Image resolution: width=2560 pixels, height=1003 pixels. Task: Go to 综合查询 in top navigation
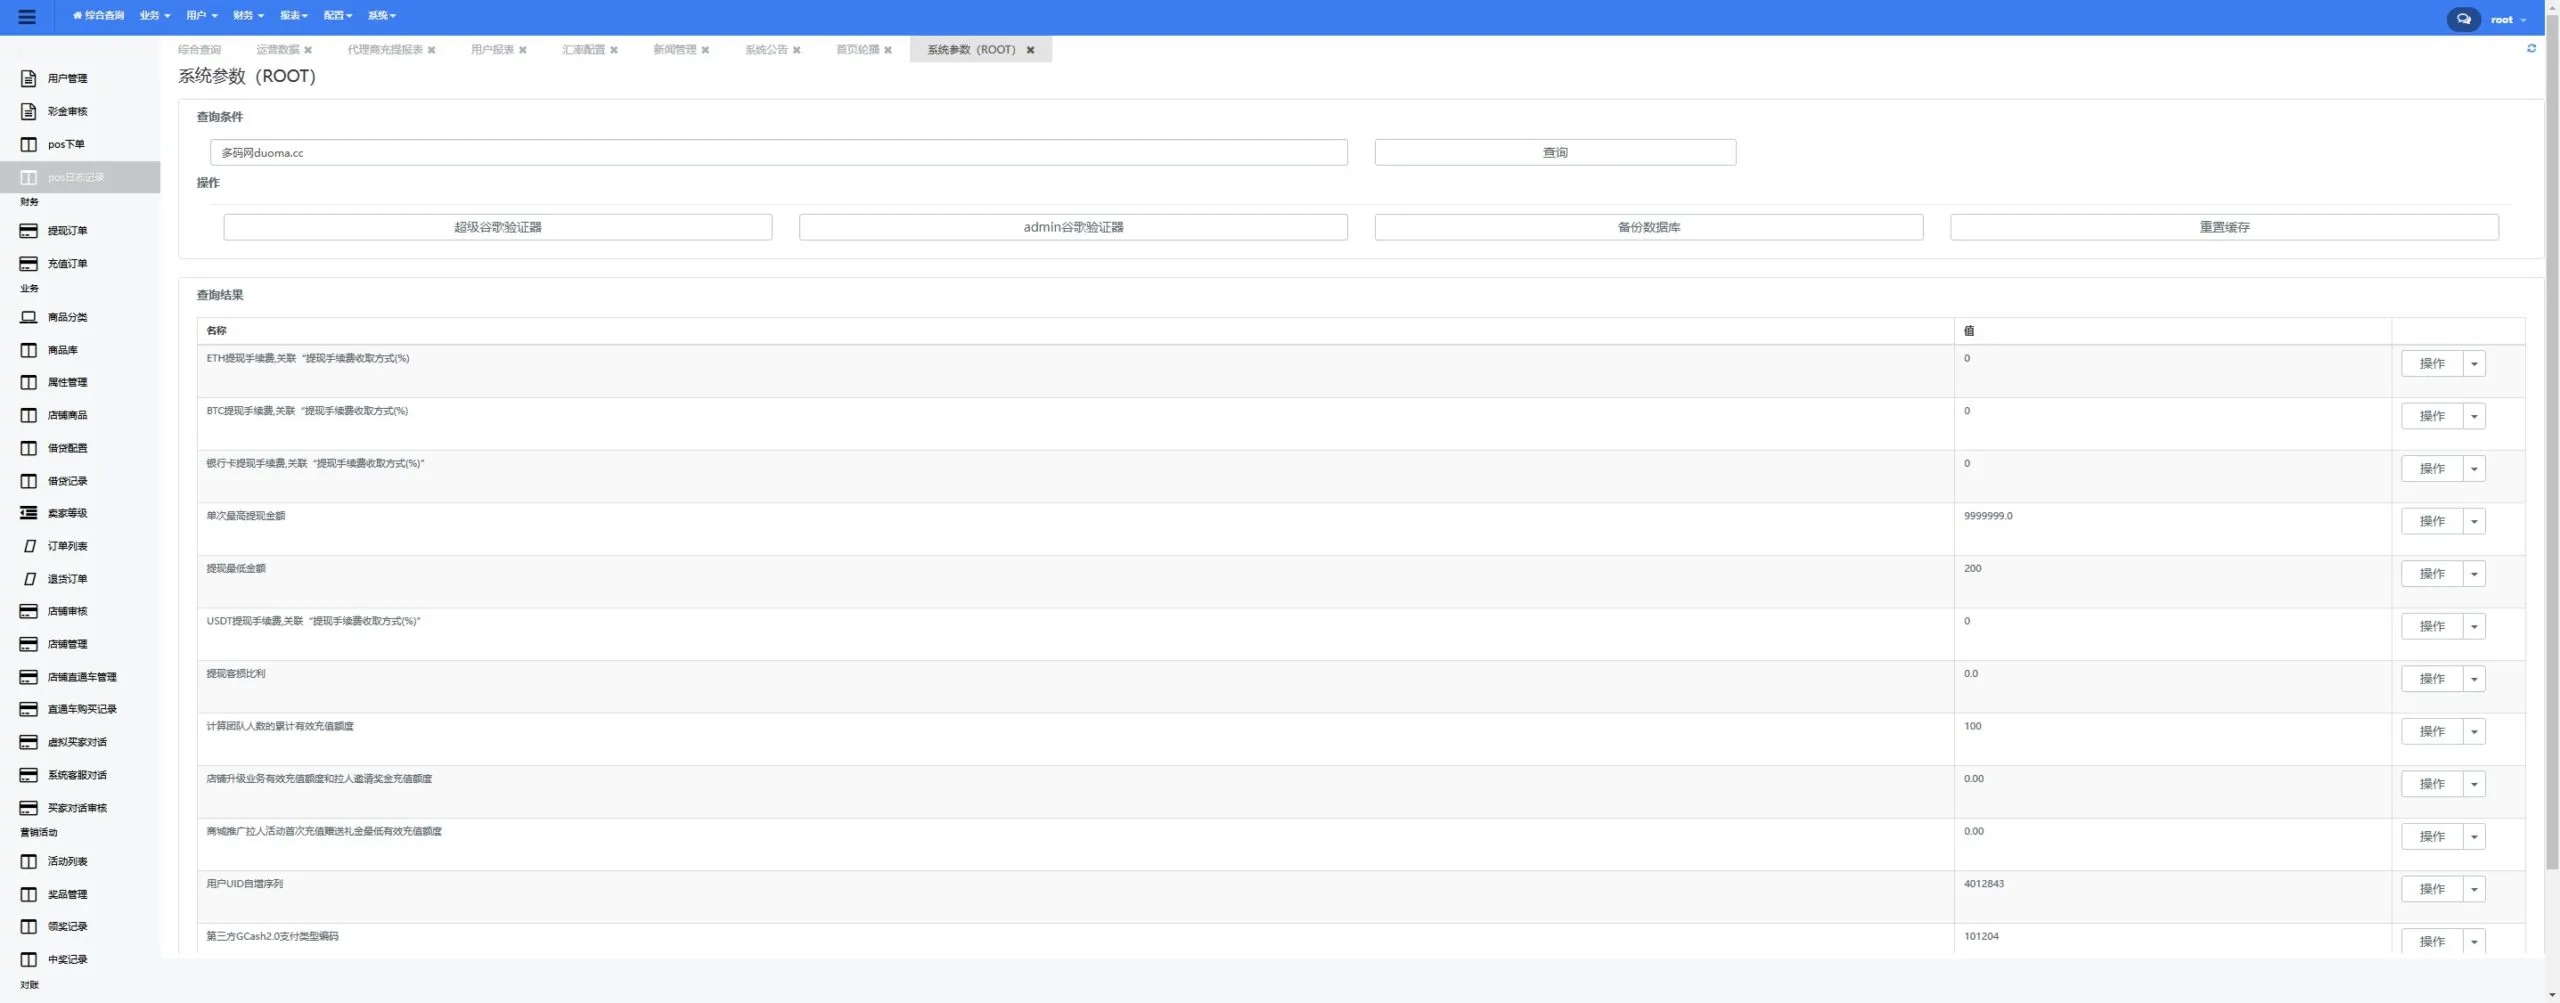pyautogui.click(x=99, y=16)
